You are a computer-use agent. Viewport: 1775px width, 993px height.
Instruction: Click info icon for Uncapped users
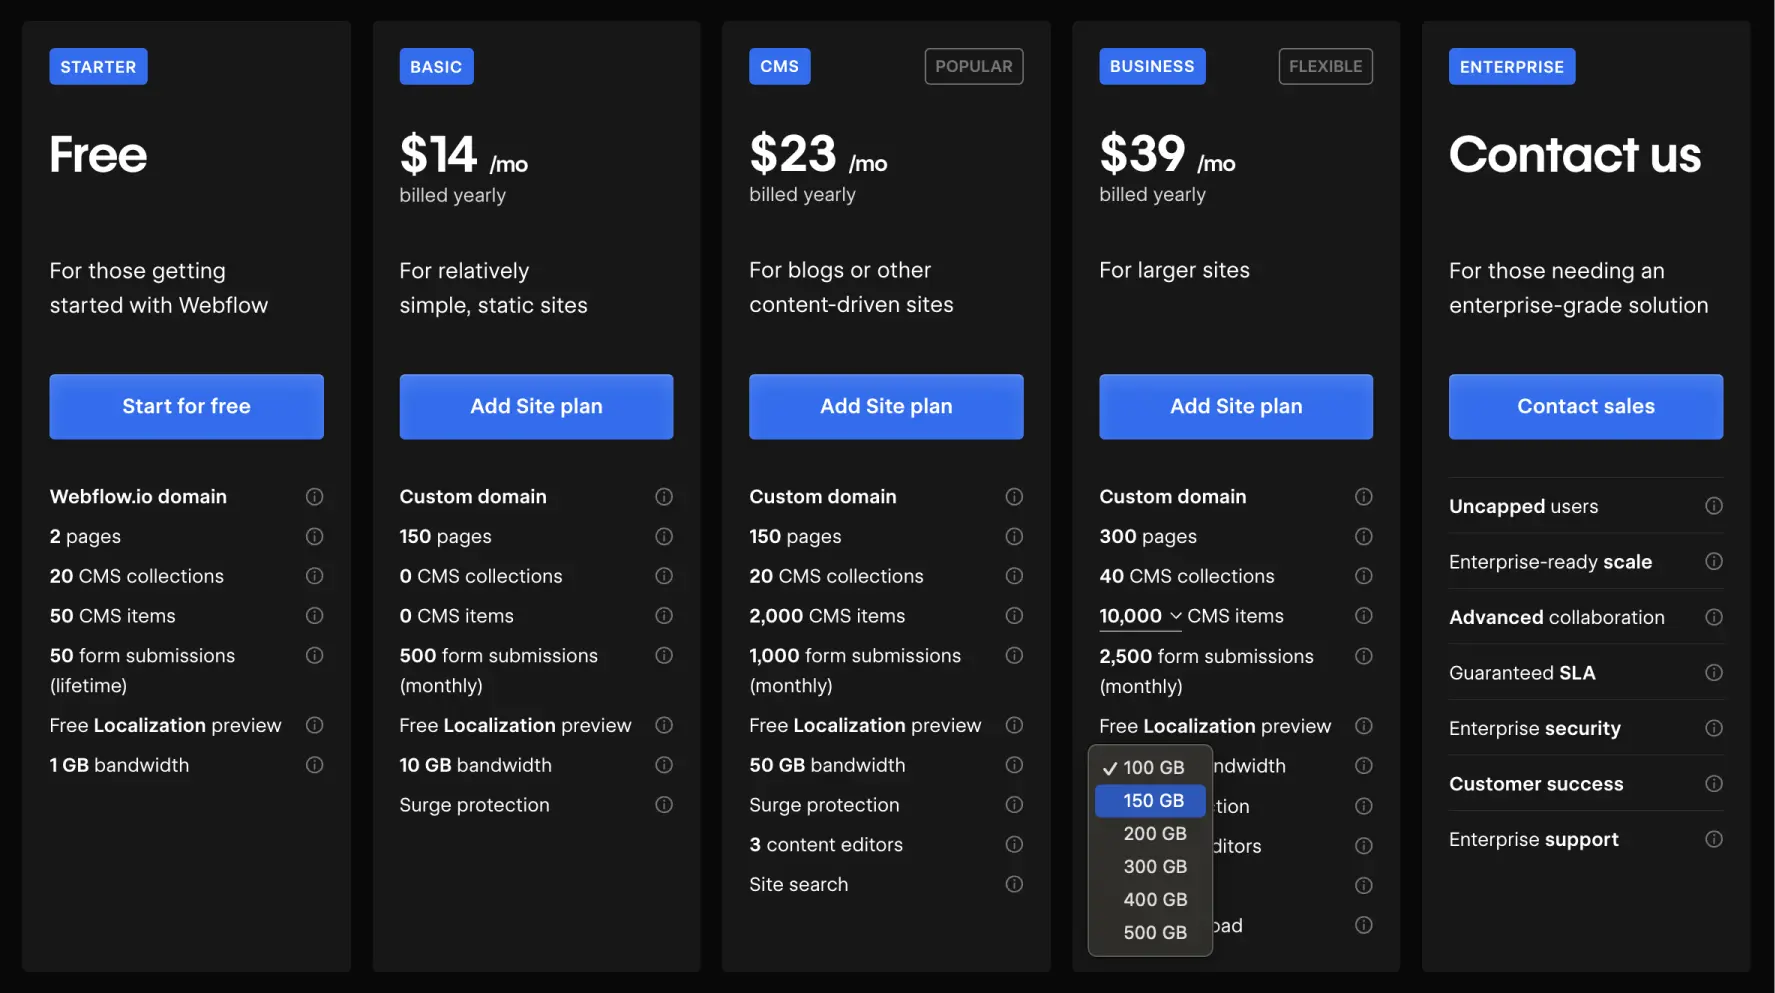[1714, 506]
